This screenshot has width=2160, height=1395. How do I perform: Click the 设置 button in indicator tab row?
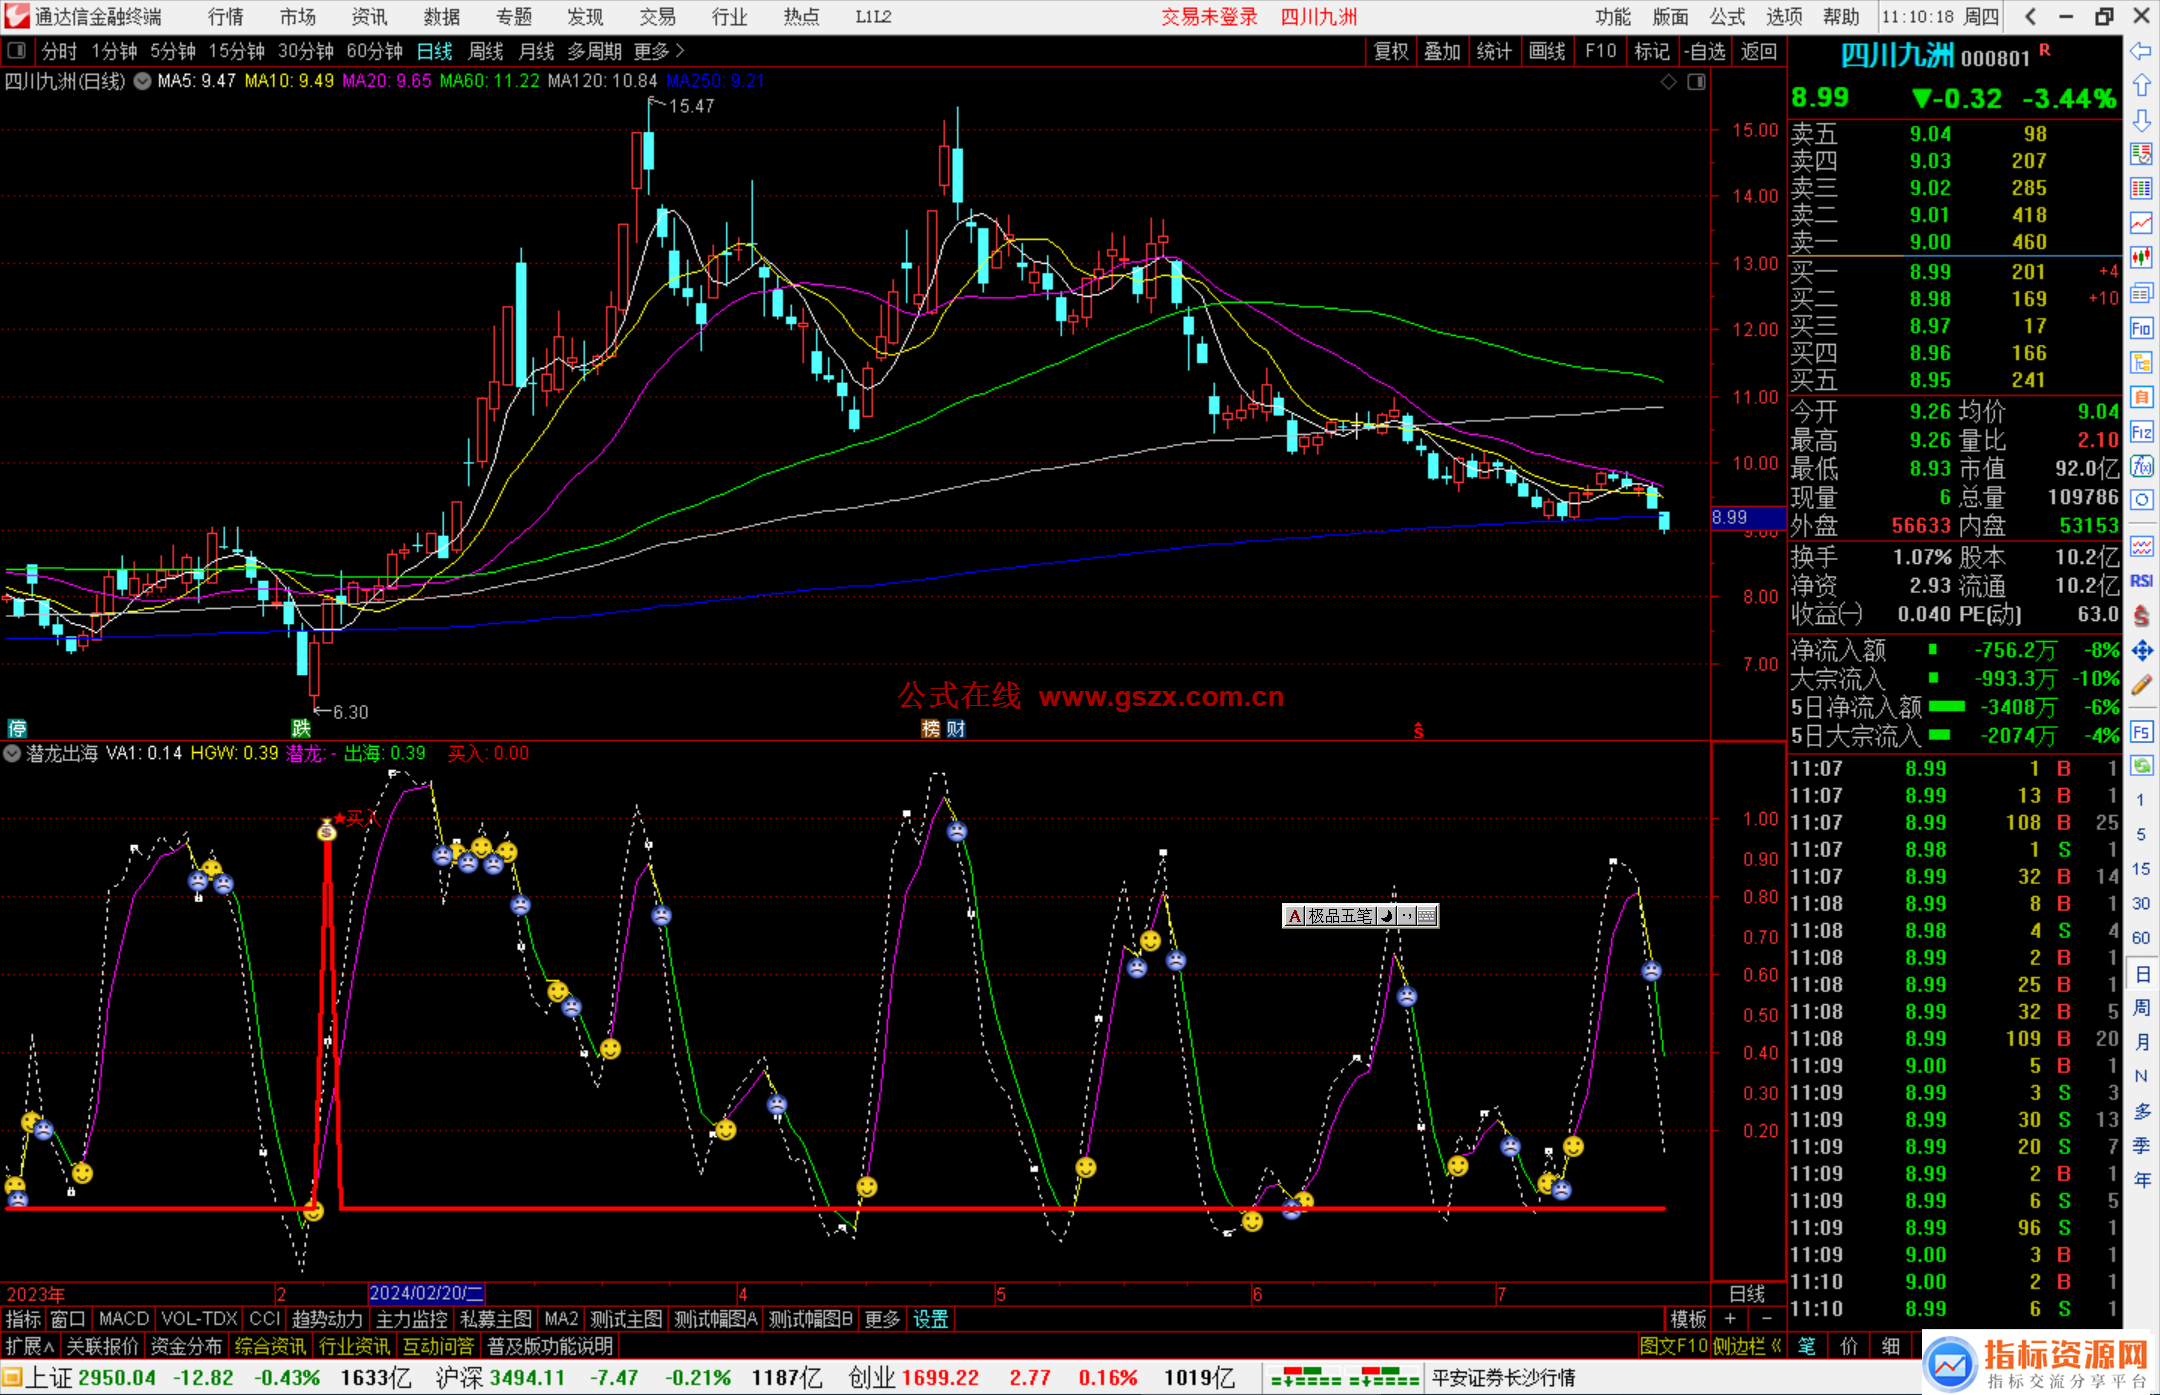click(930, 1319)
